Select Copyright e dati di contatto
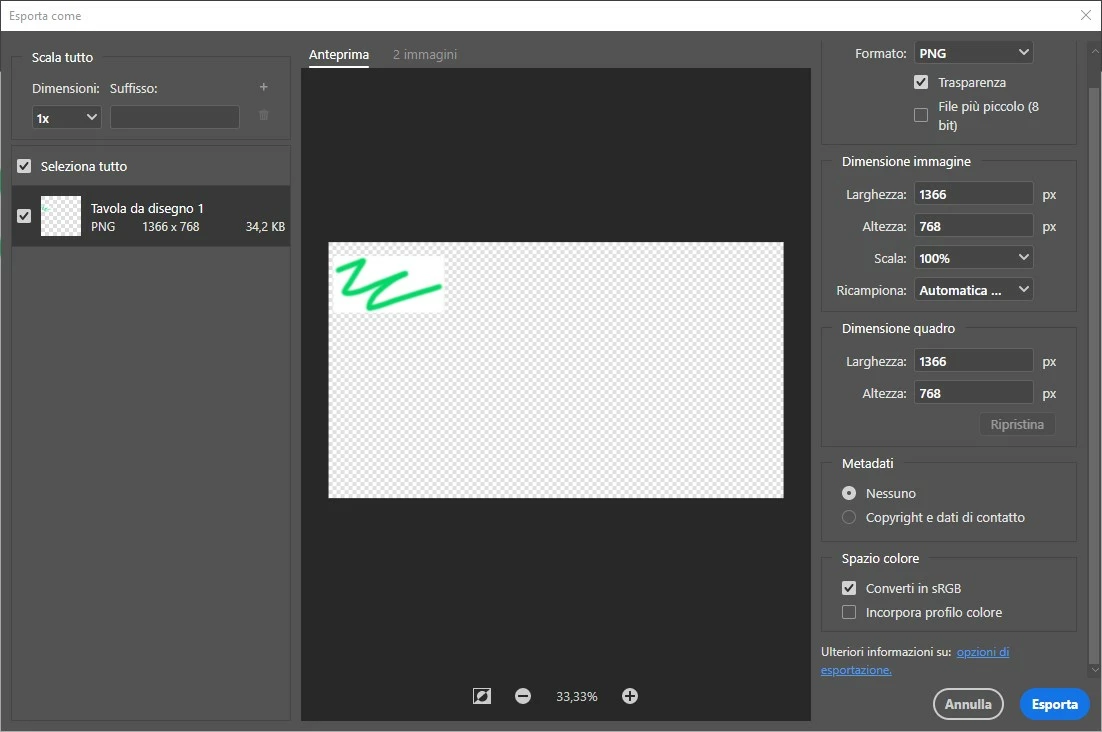 [849, 517]
